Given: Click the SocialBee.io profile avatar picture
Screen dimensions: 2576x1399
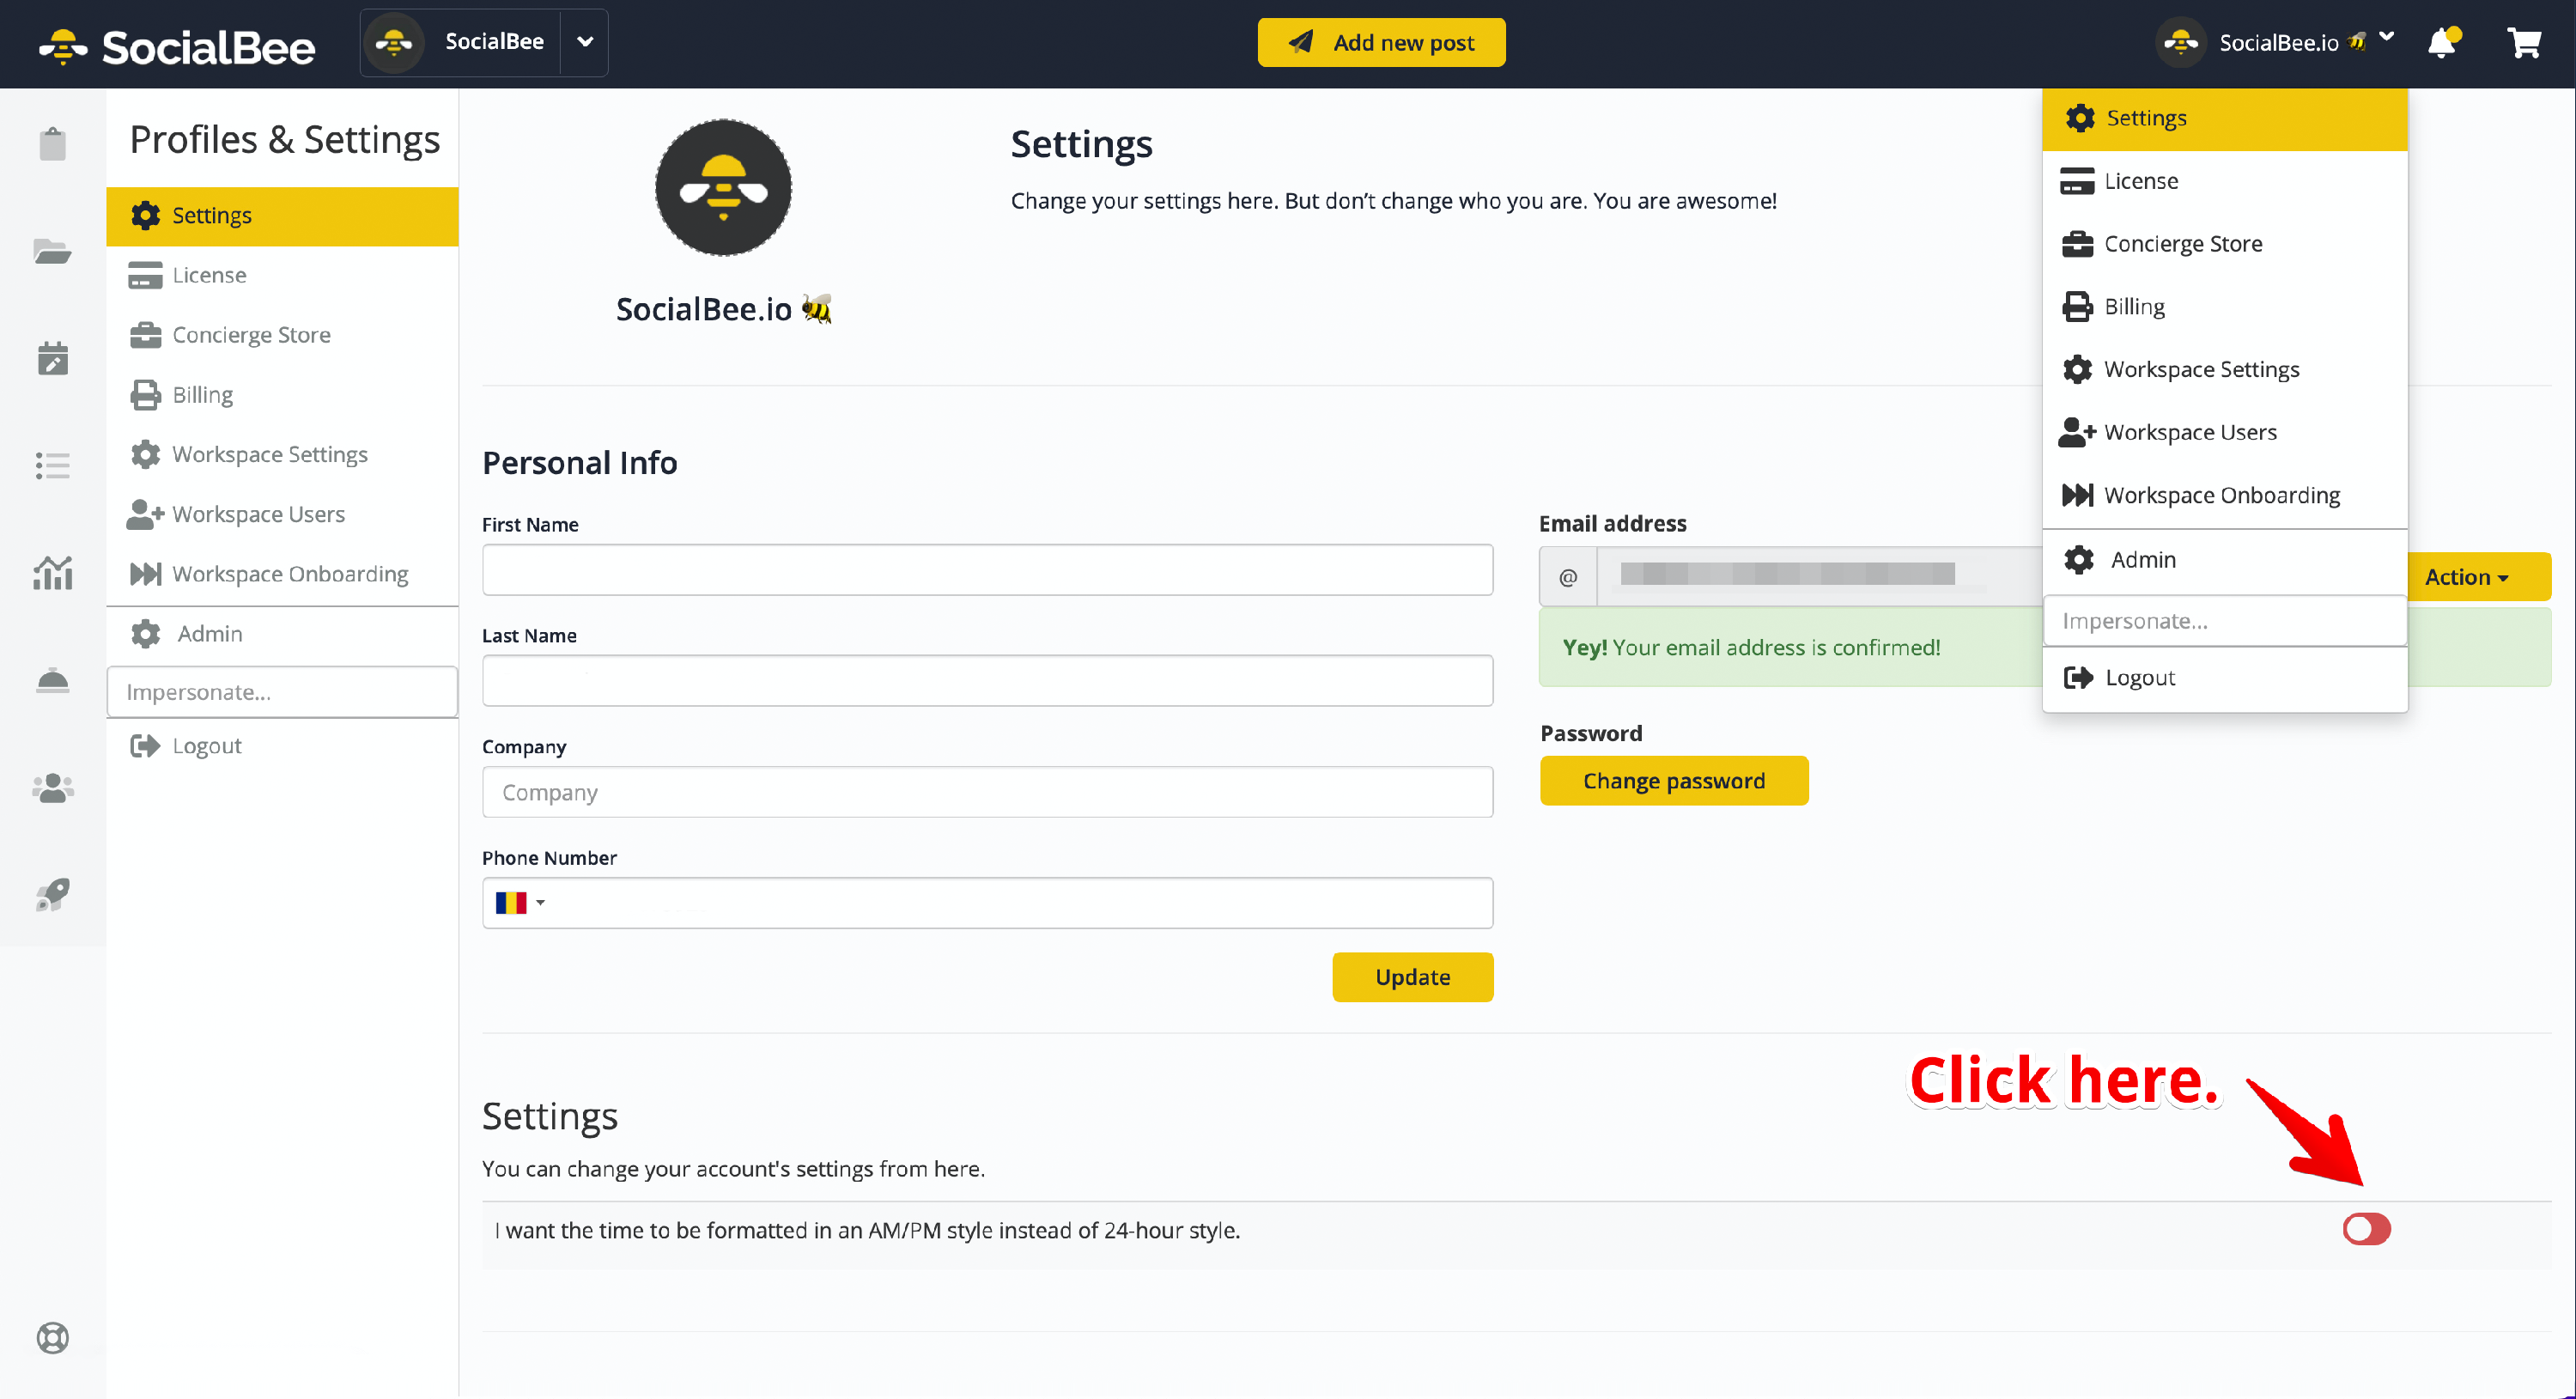Looking at the screenshot, I should click(723, 188).
